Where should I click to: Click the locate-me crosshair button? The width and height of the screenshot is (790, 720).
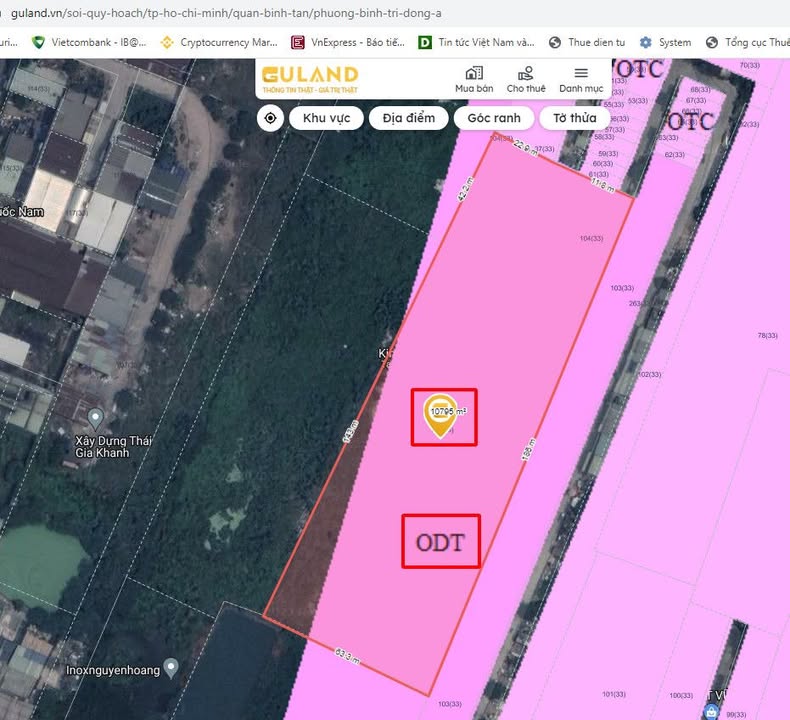[x=271, y=118]
